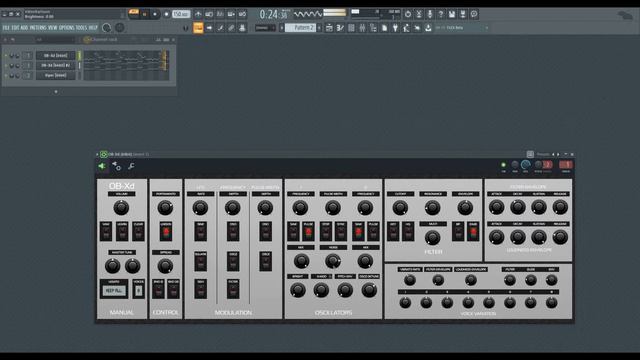Click the play/pause transport button
Screen dimensions: 640x360
click(x=144, y=14)
